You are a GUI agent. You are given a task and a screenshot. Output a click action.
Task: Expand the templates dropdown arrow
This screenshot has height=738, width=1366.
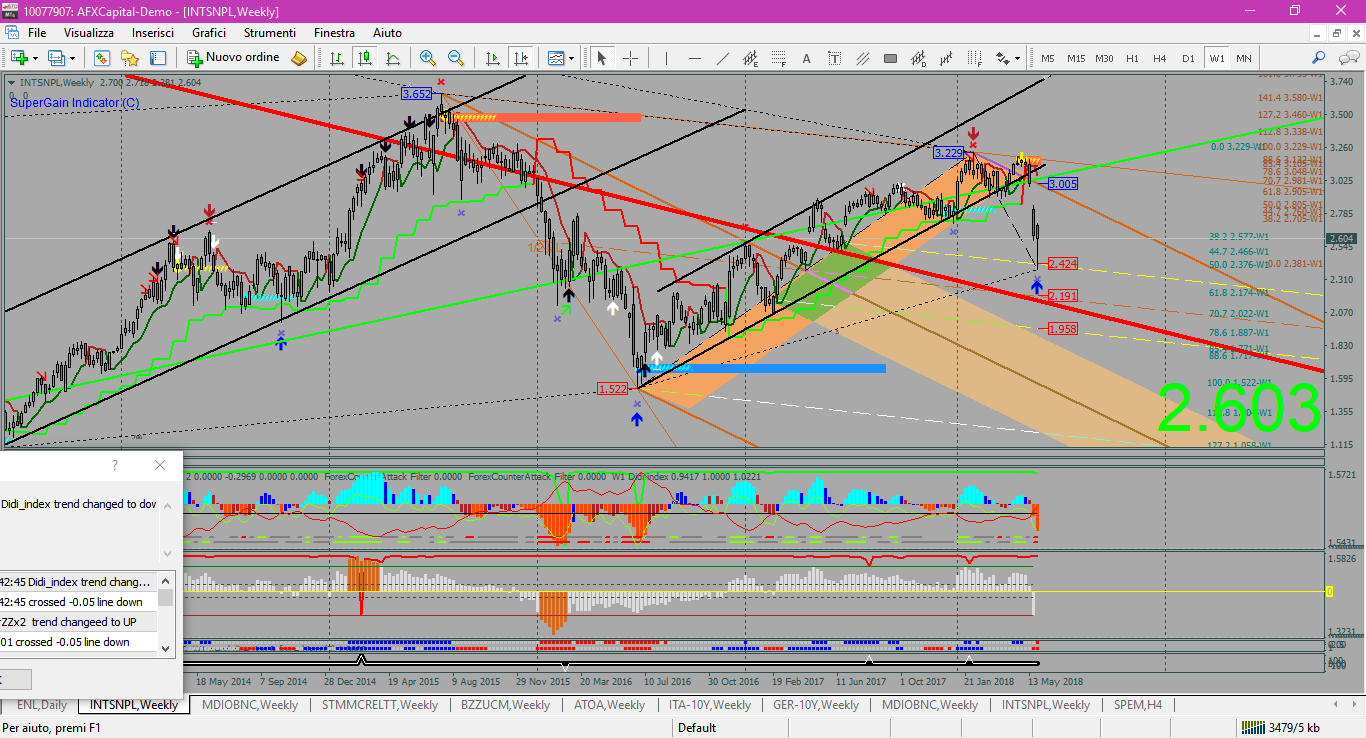point(571,58)
